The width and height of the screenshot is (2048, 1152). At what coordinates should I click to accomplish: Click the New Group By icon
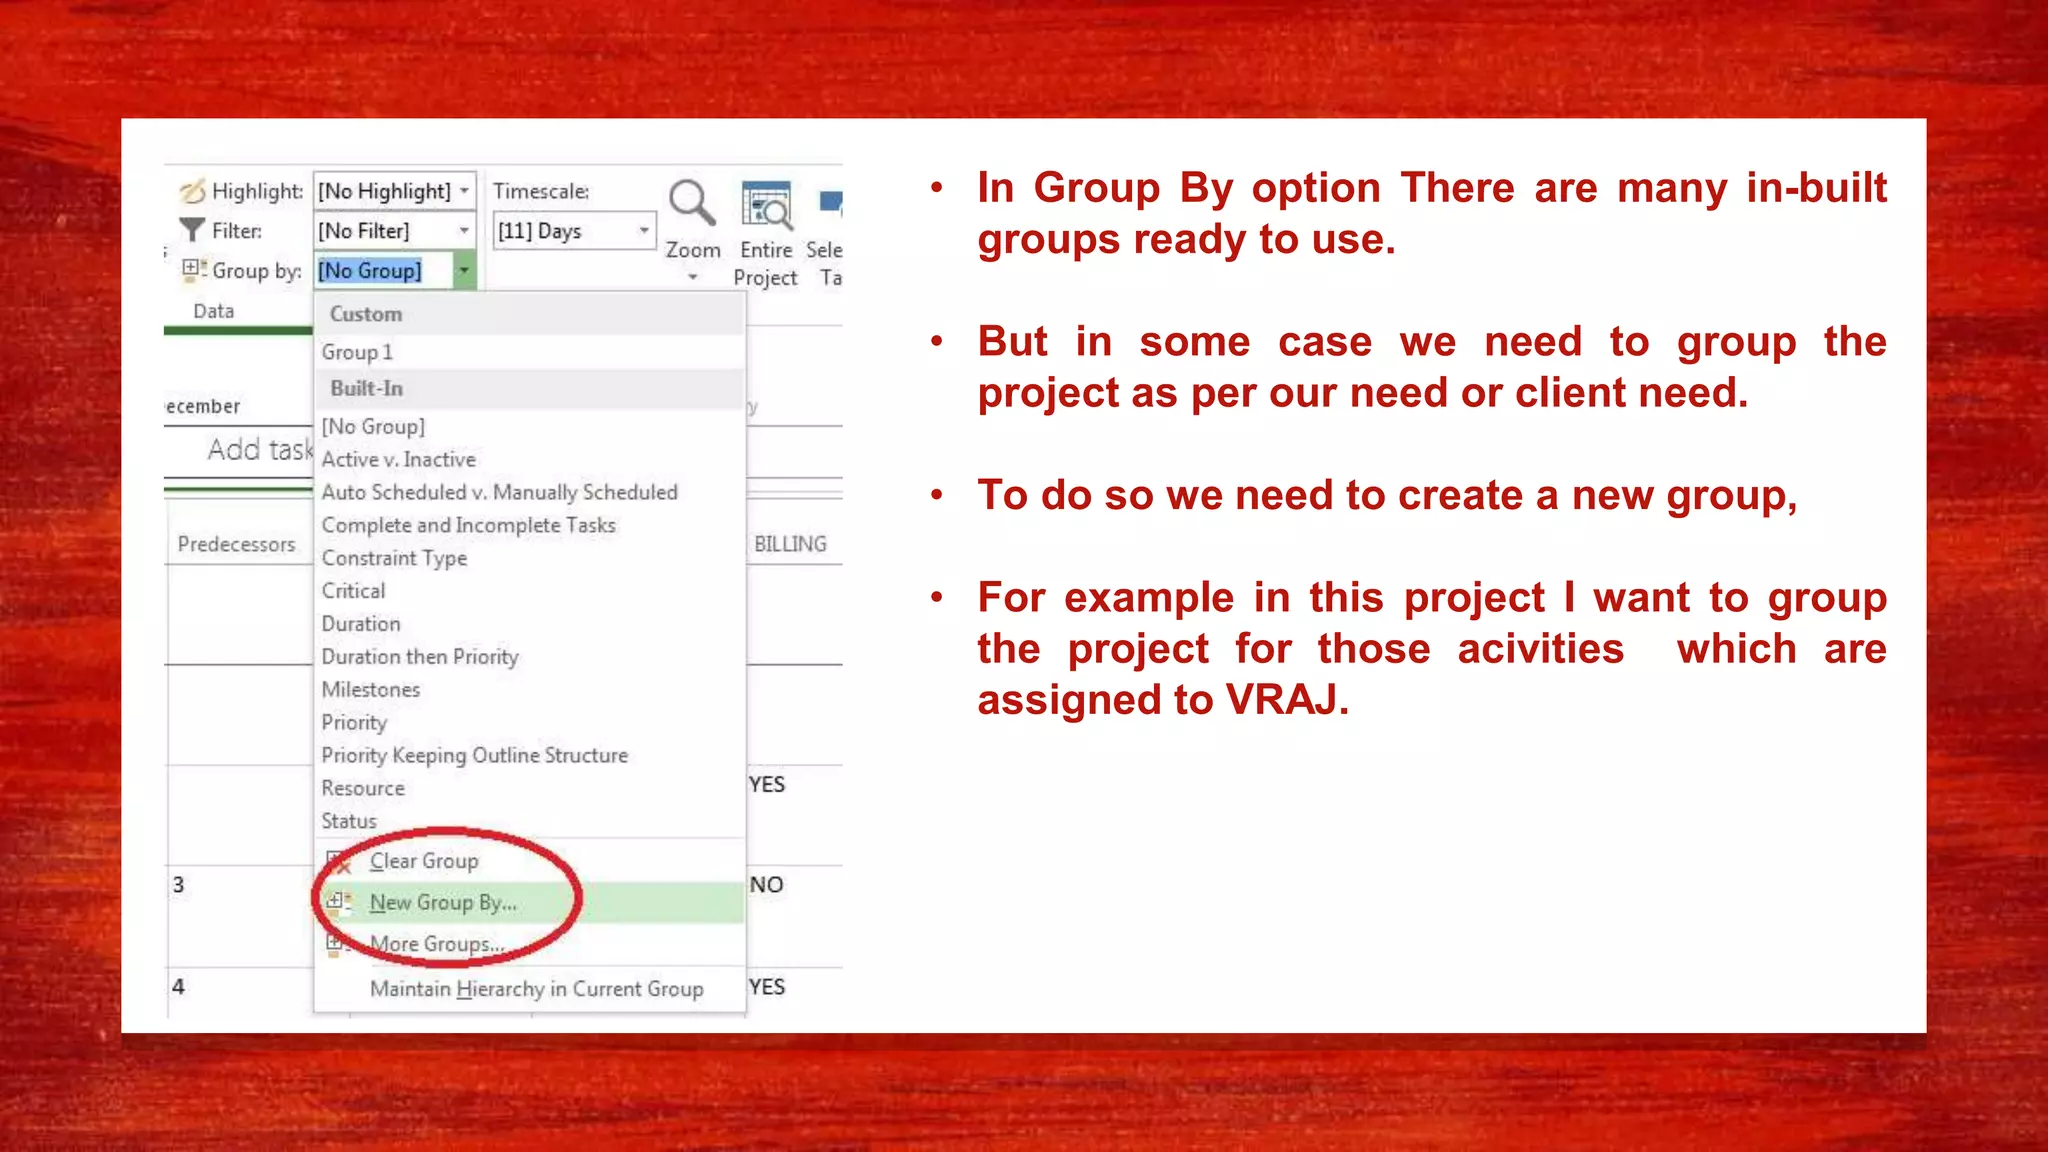click(x=339, y=902)
